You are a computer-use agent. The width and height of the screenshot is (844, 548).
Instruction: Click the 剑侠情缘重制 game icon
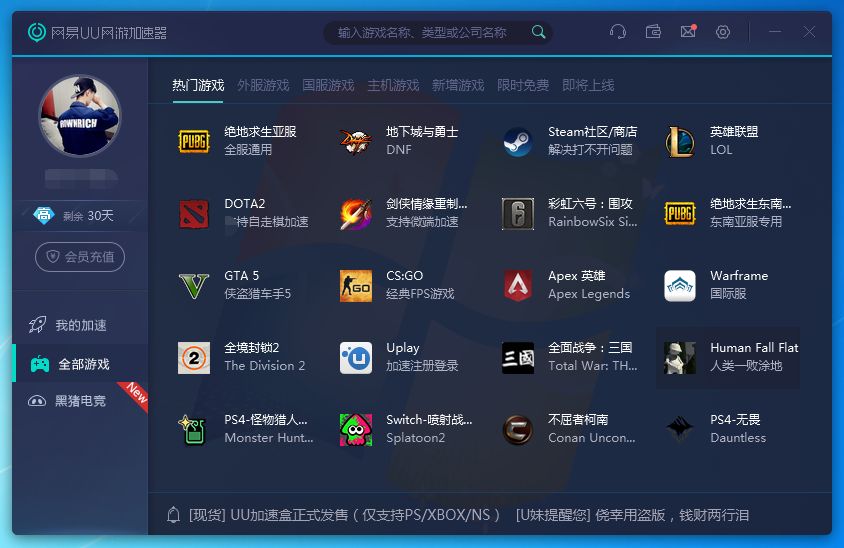(356, 213)
